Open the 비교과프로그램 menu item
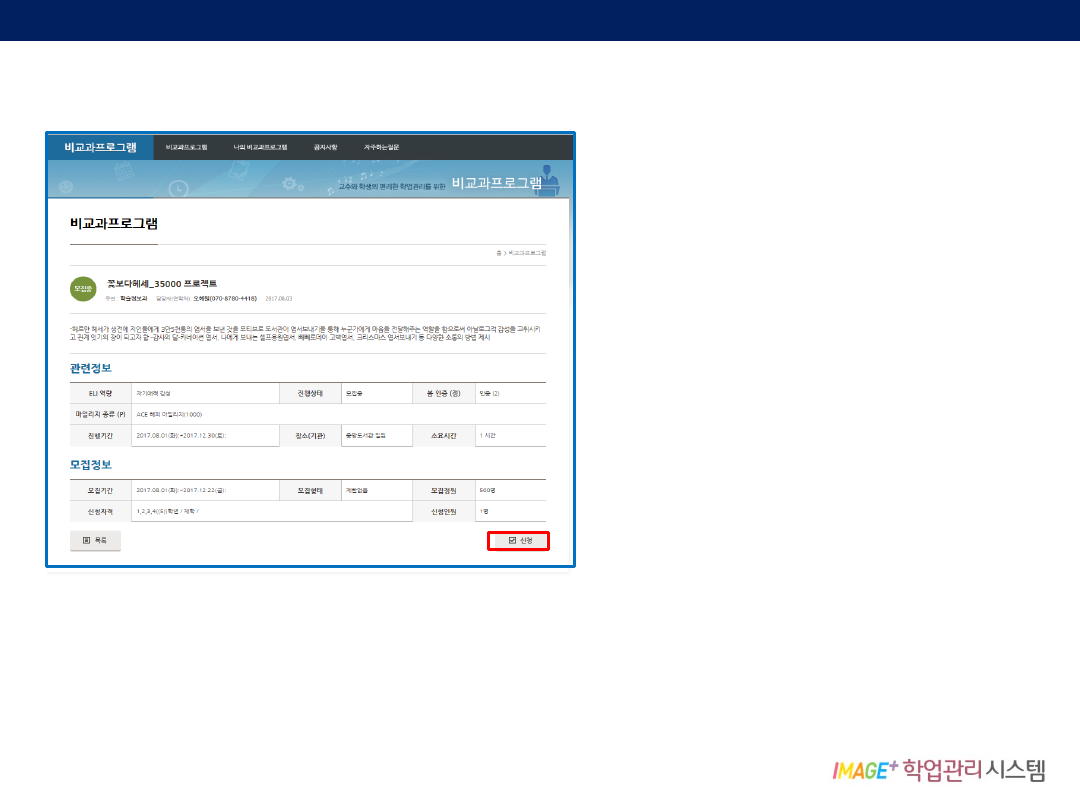This screenshot has height=810, width=1080. tap(186, 147)
